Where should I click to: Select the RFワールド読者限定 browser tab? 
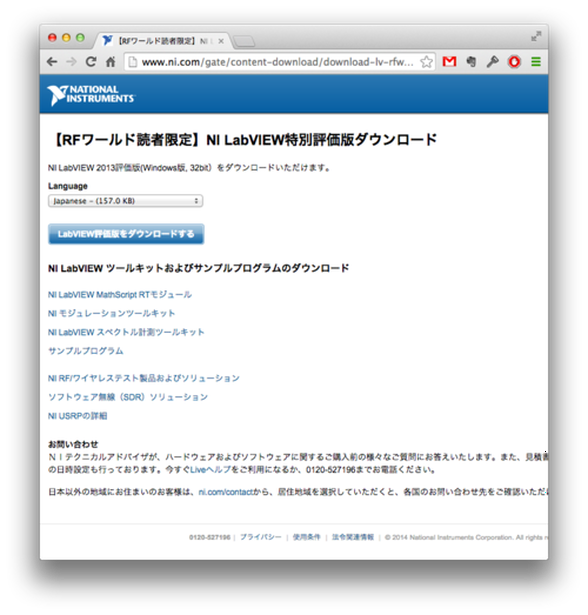coord(163,41)
